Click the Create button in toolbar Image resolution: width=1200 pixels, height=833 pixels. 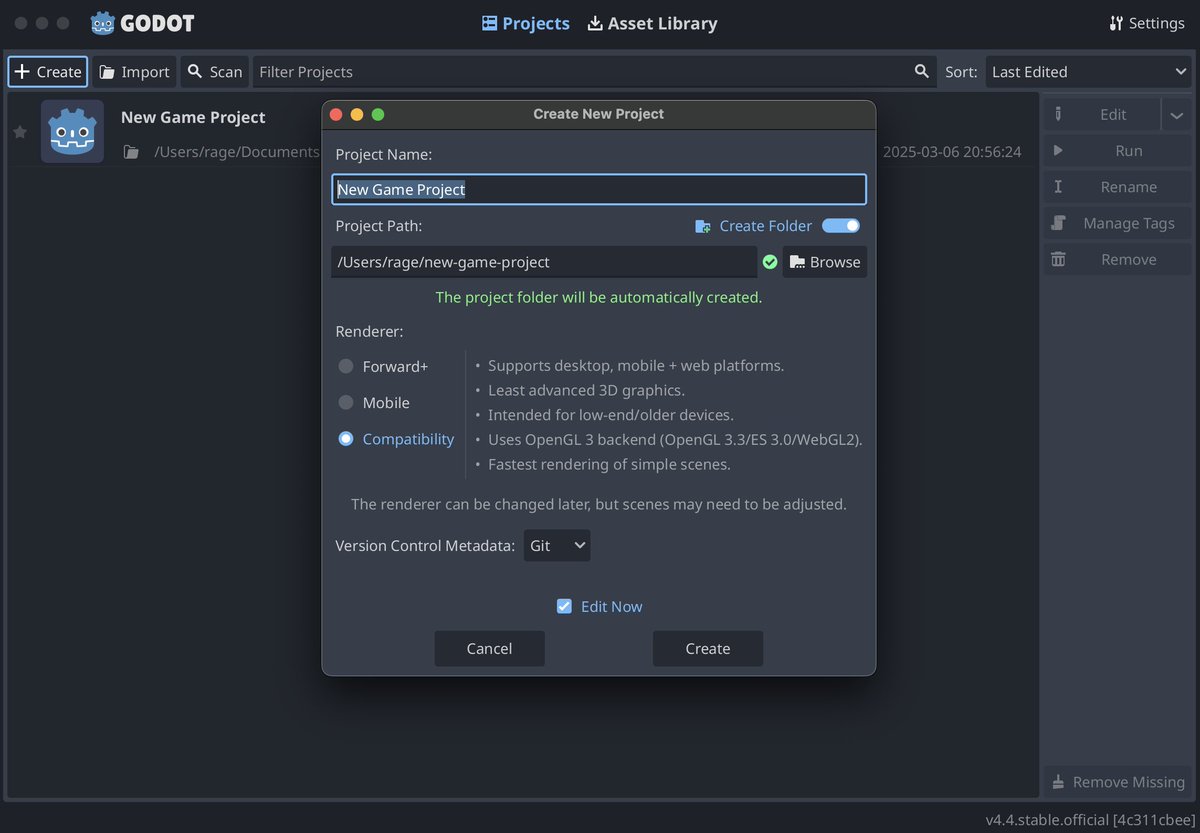coord(48,71)
